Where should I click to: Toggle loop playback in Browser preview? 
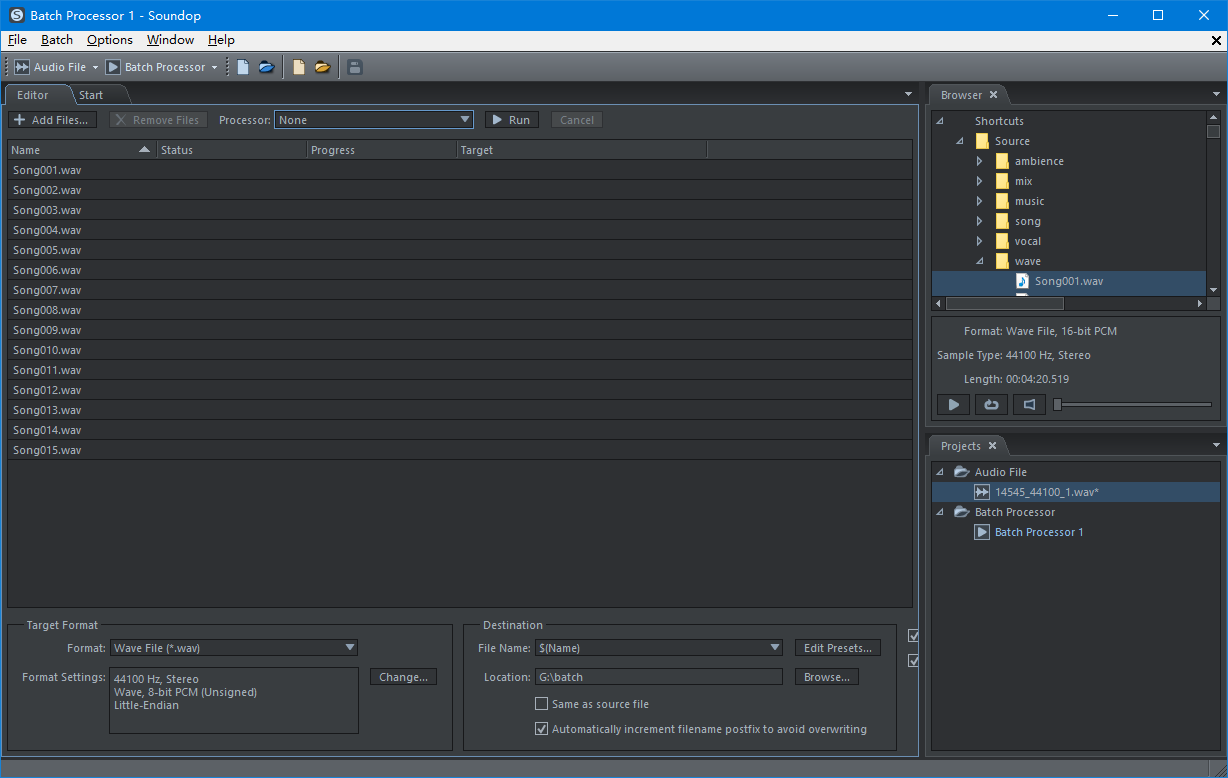[x=991, y=404]
